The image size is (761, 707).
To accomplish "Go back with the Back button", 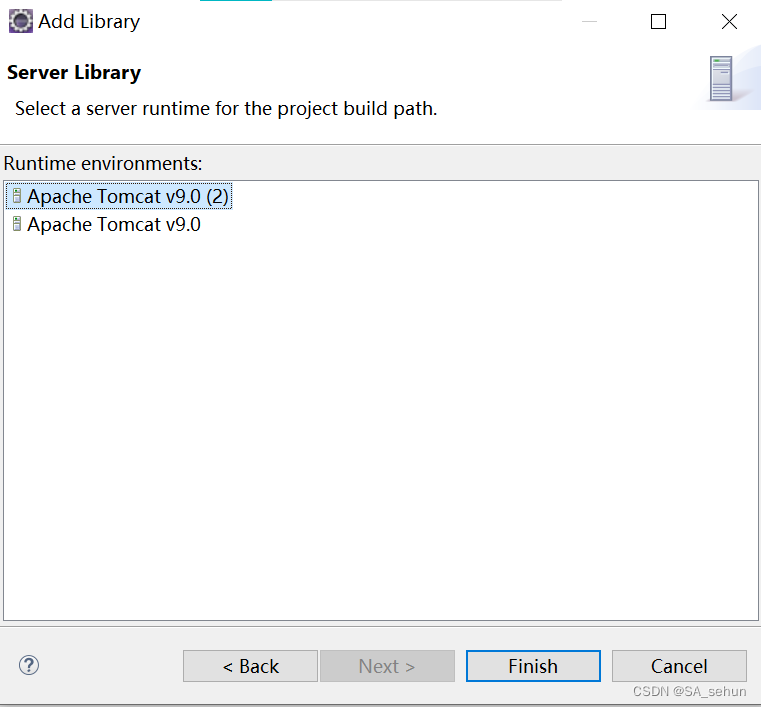I will pyautogui.click(x=250, y=666).
